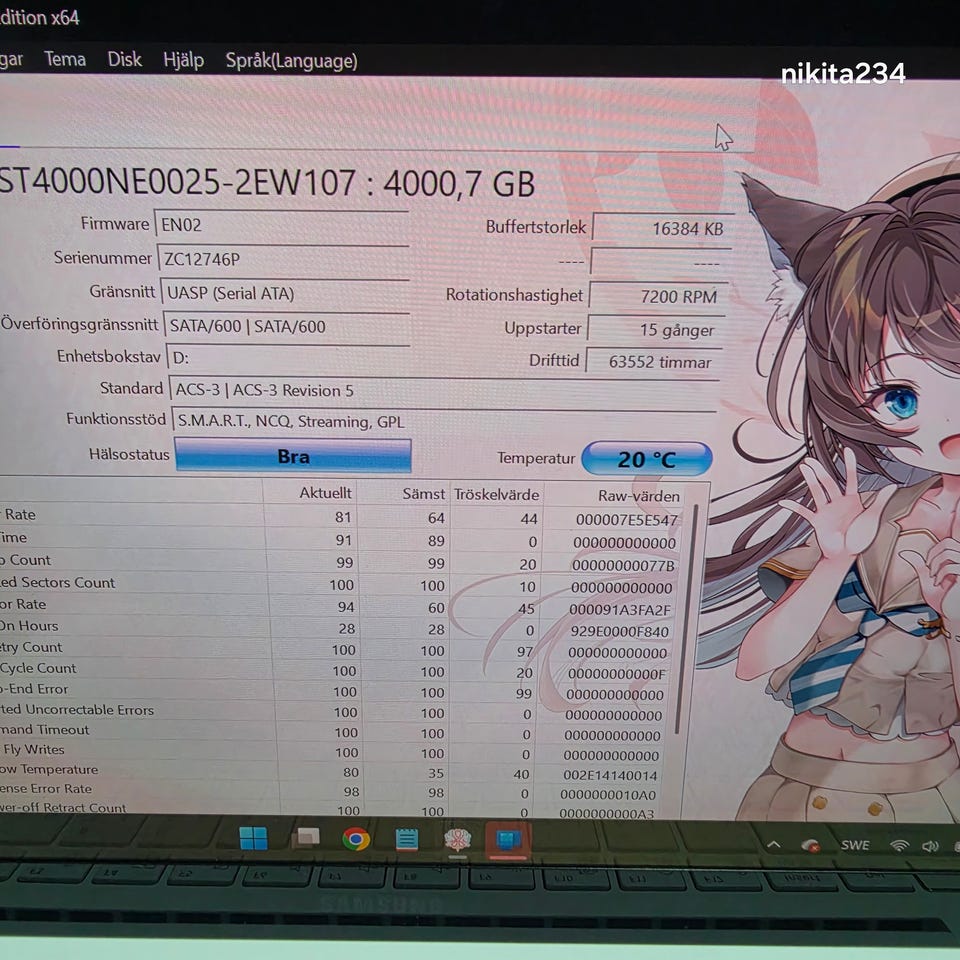Click the Buffertstorlek field 16384 KB
This screenshot has height=960, width=960.
(x=662, y=228)
